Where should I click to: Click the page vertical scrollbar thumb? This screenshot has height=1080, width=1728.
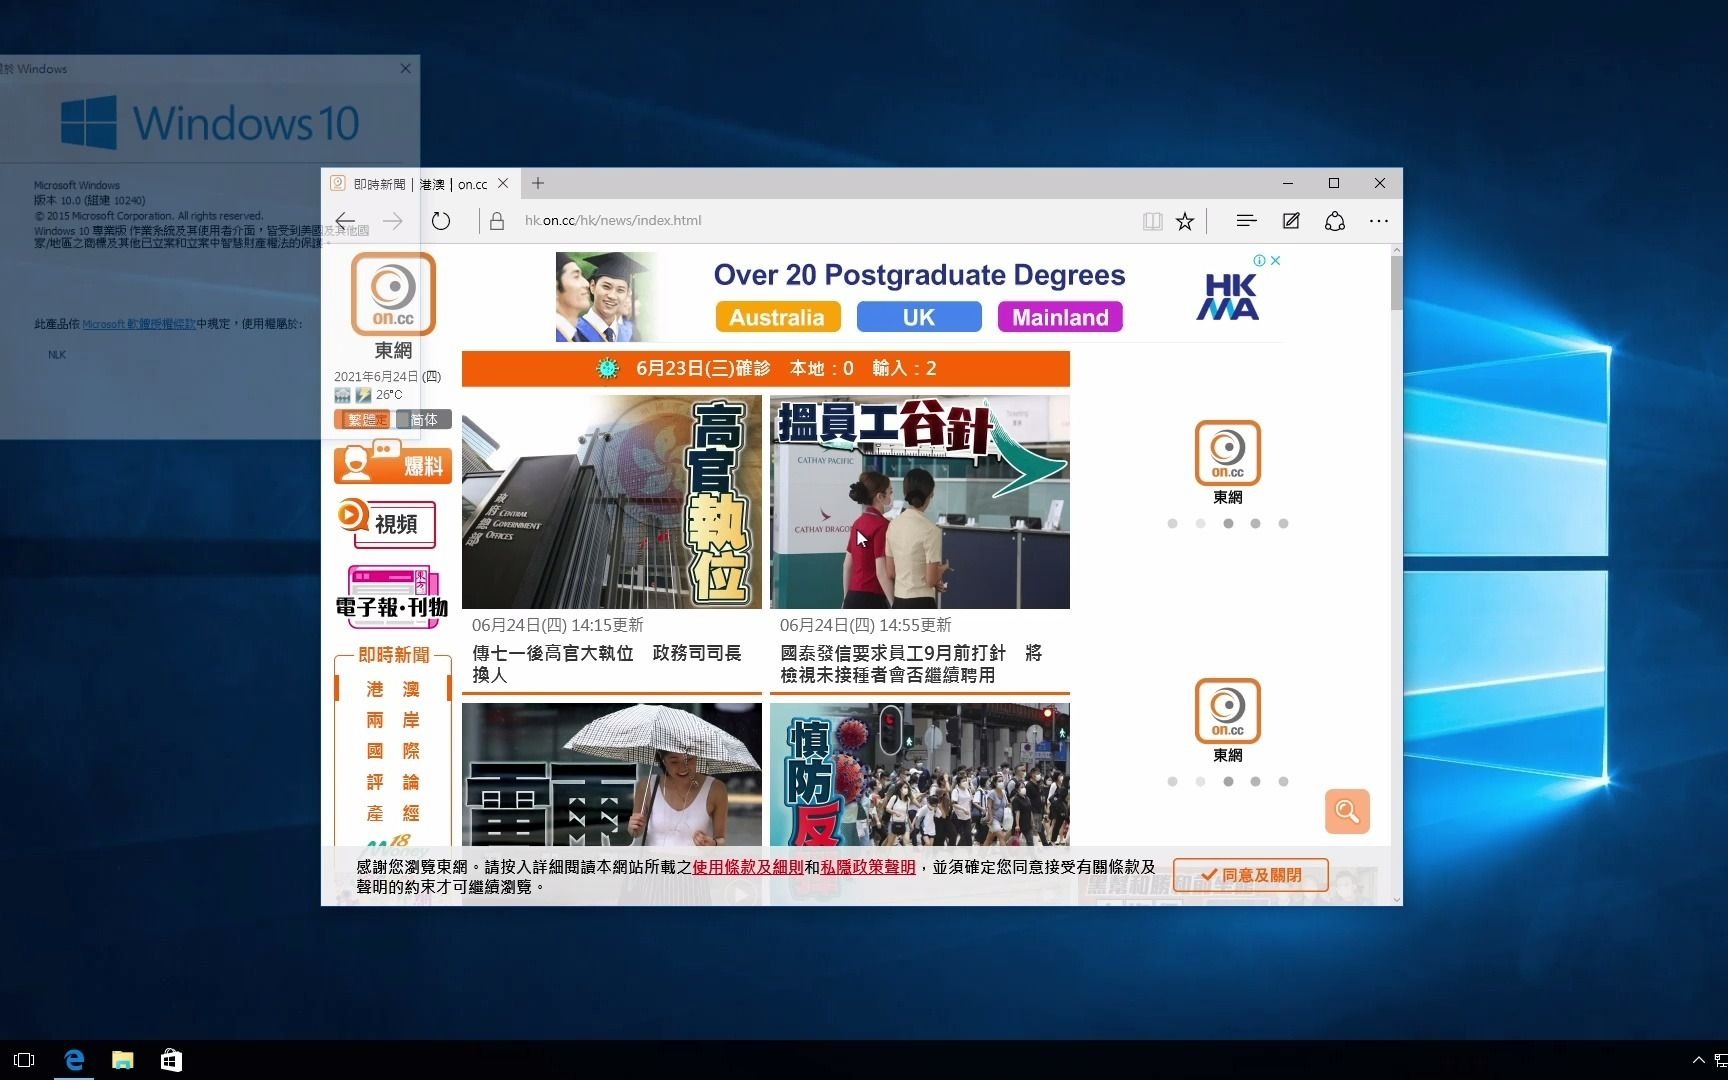coord(1396,282)
